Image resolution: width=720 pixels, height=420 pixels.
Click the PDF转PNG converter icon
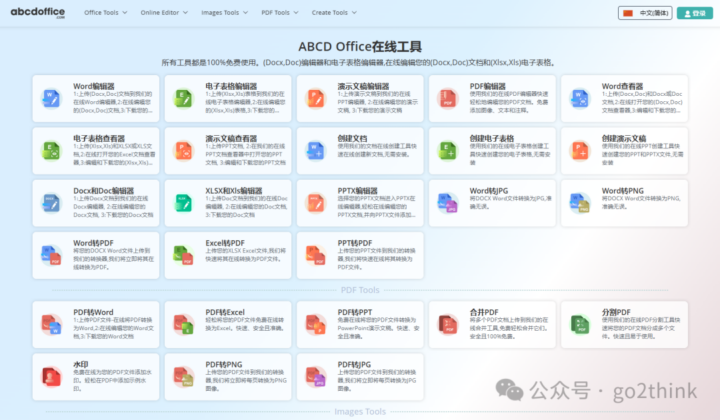click(x=183, y=376)
